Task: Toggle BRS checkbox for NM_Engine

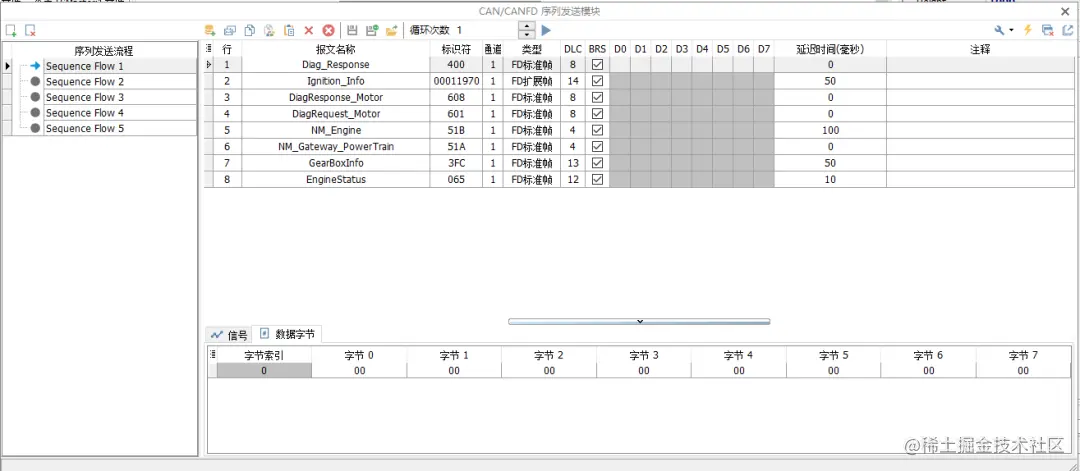Action: pyautogui.click(x=597, y=130)
